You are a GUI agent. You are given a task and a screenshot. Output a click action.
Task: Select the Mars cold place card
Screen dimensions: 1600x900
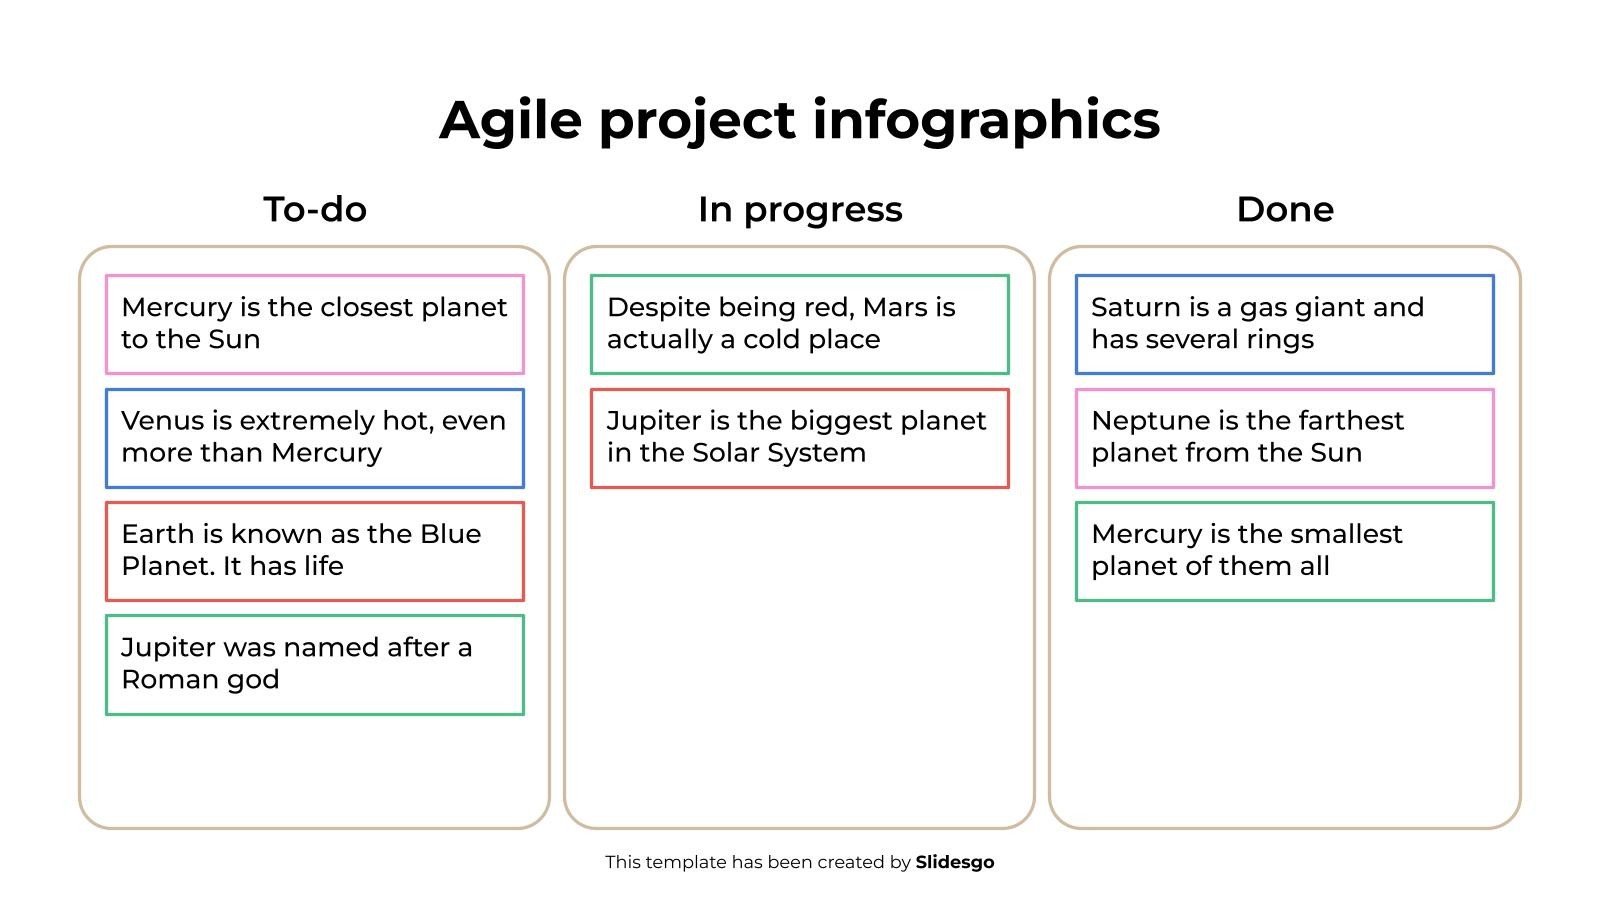(x=800, y=325)
